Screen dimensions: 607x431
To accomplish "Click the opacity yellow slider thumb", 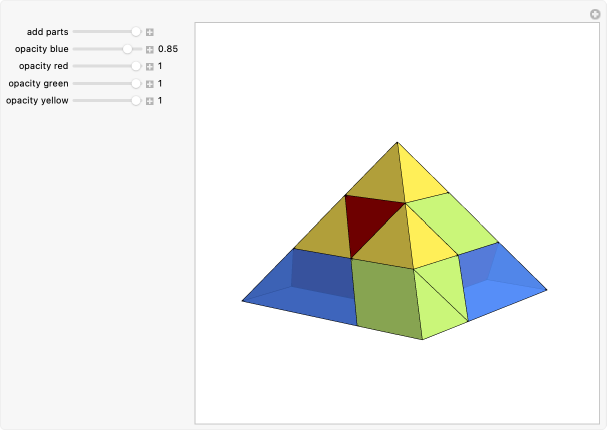I will click(136, 101).
